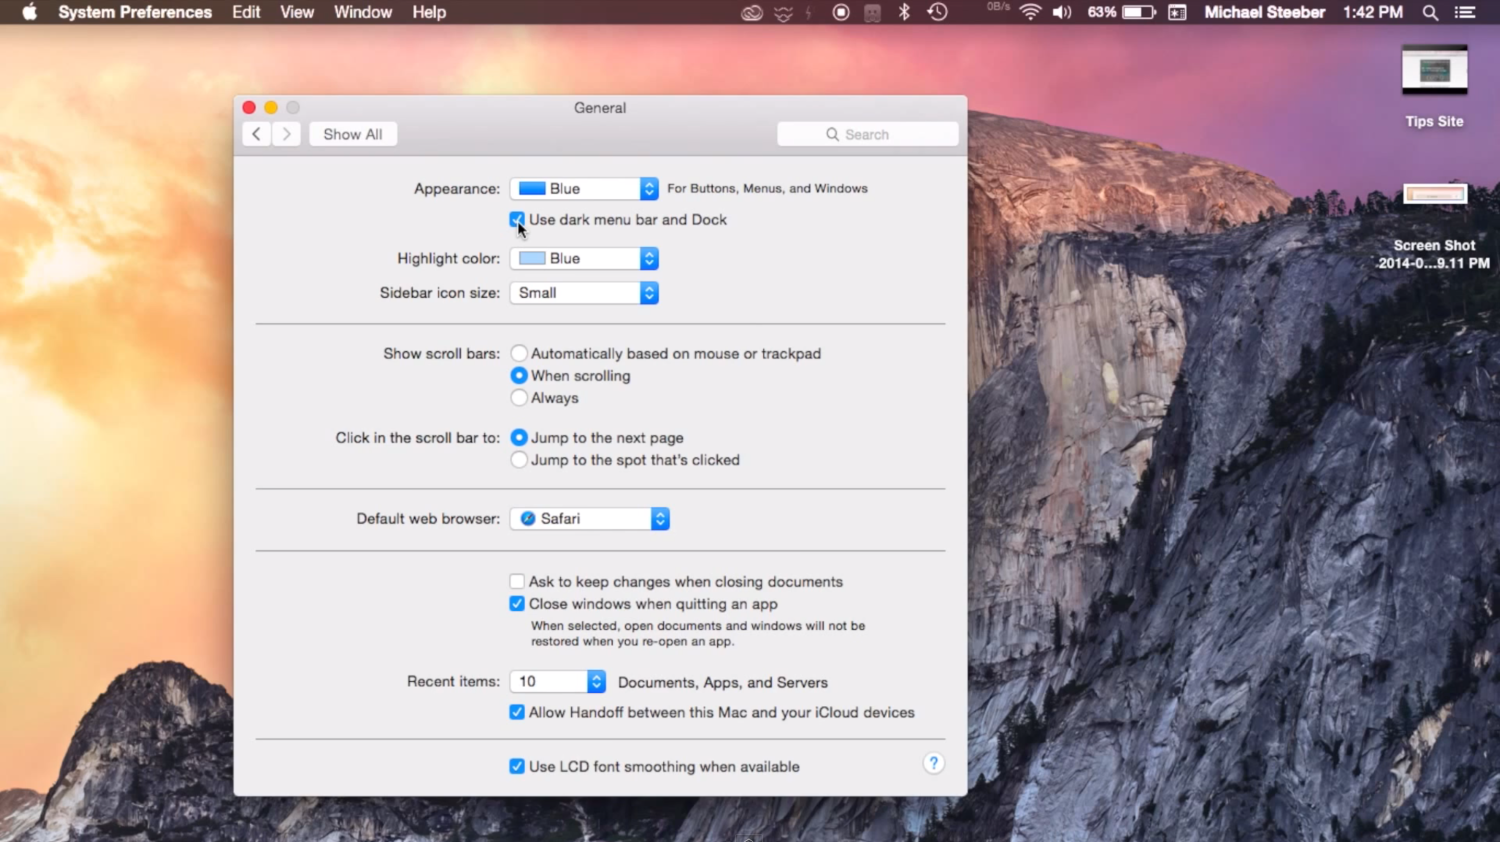This screenshot has height=842, width=1500.
Task: Expand the Sidebar icon size dropdown
Action: [x=584, y=293]
